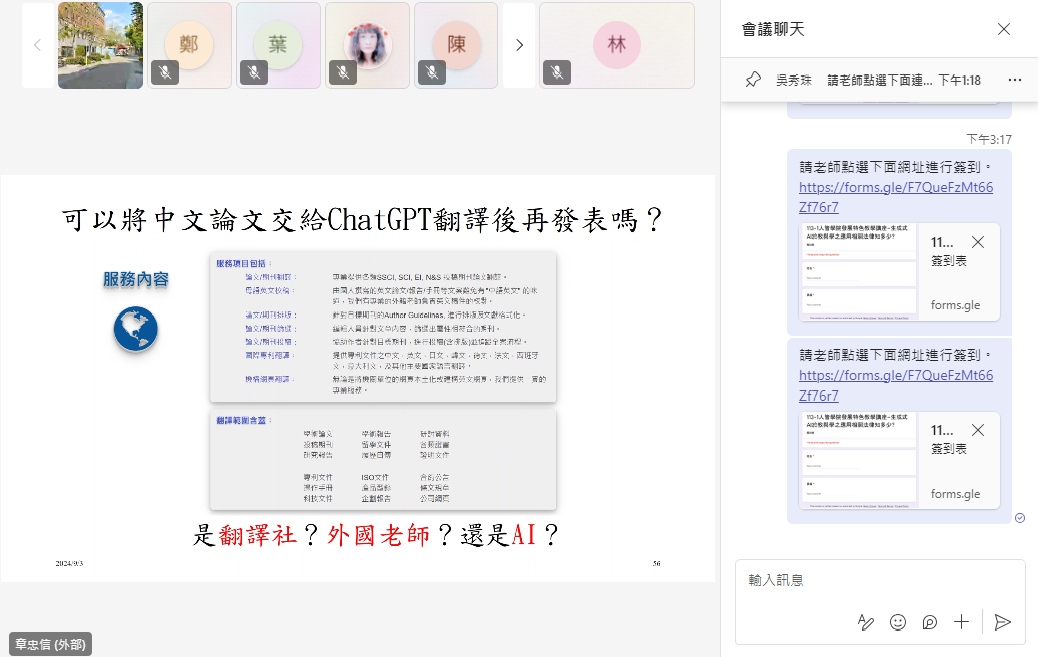The image size is (1038, 657).
Task: Click the loop chat bubble icon
Action: coord(929,622)
